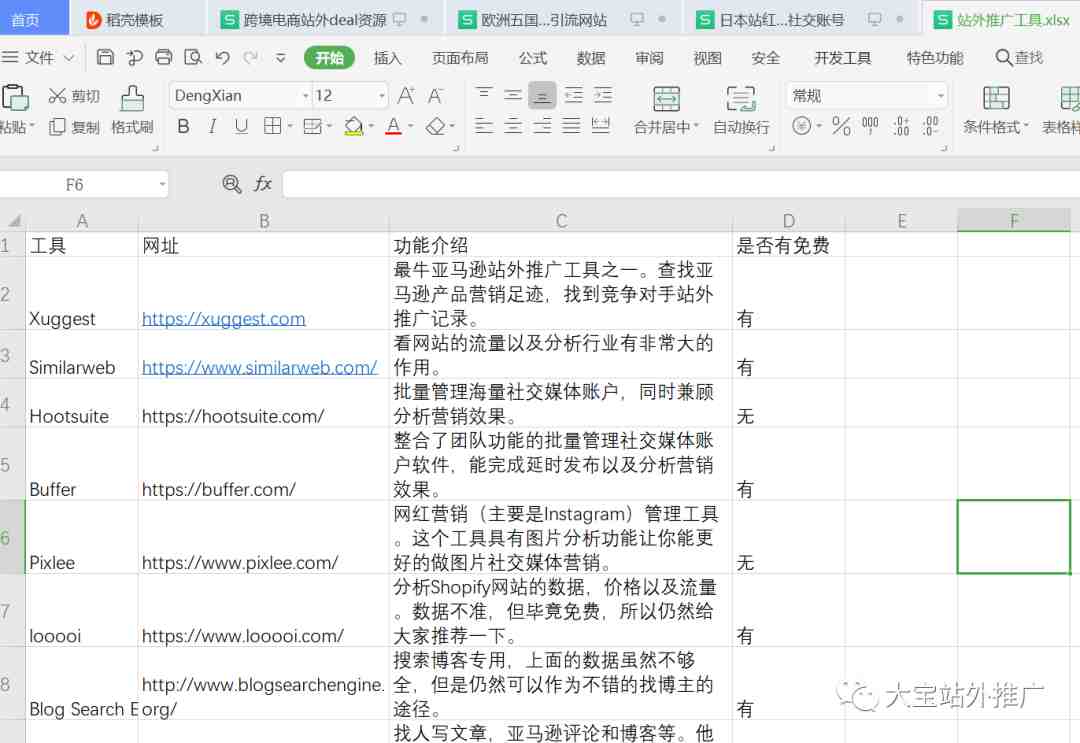Decrease cell indent
This screenshot has height=743, width=1080.
pos(573,95)
